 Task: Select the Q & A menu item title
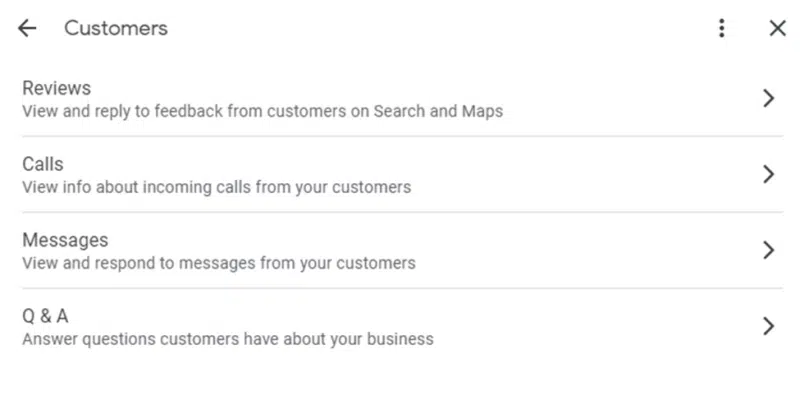[x=45, y=316]
